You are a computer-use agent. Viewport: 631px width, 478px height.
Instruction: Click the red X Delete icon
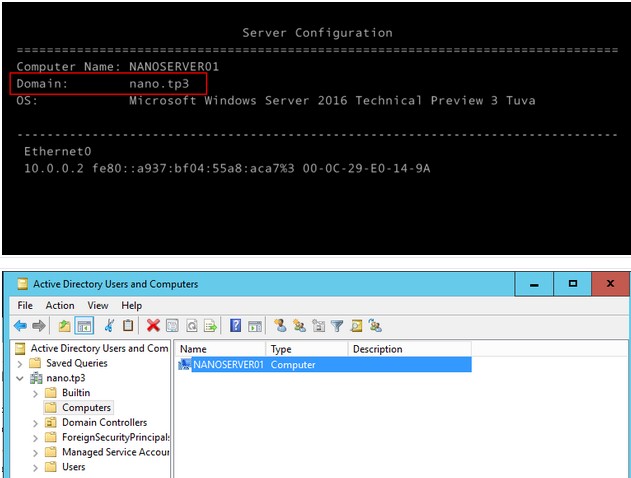(x=153, y=325)
